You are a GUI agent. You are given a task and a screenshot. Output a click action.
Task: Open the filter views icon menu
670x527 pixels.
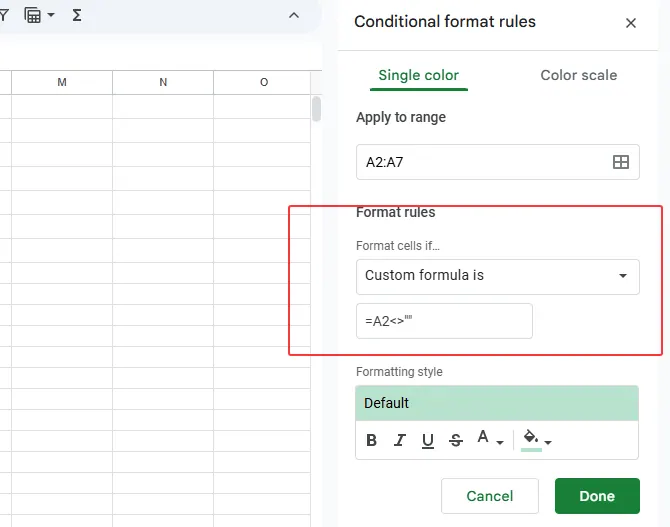[39, 16]
